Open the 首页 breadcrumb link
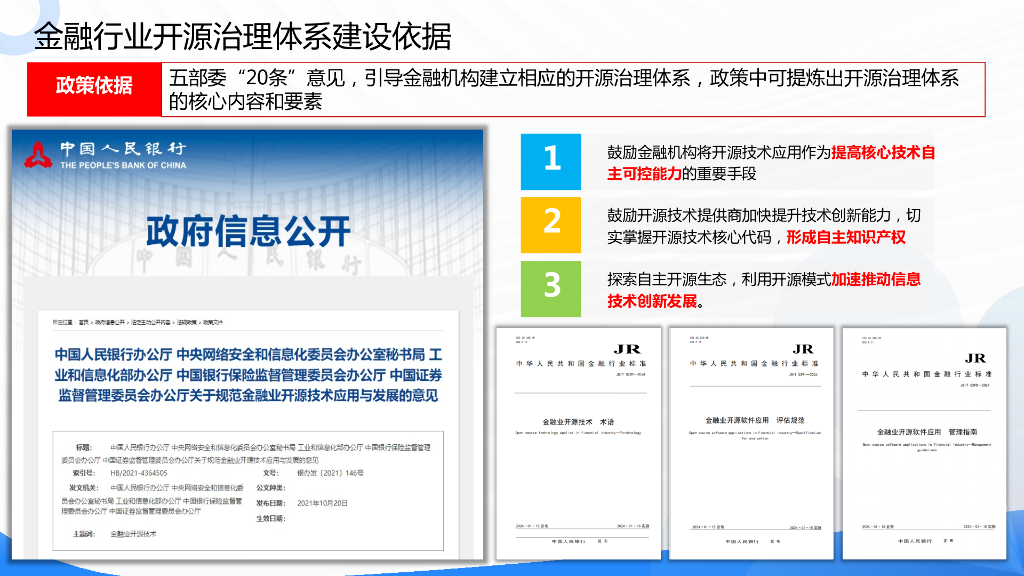The image size is (1024, 576). [x=84, y=322]
